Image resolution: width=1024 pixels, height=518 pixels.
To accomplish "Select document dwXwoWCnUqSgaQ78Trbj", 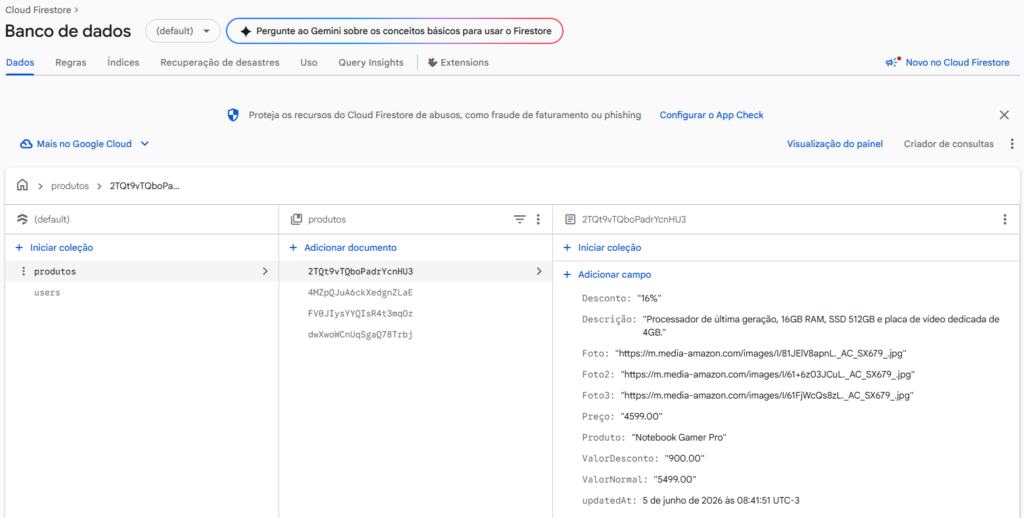I will (x=360, y=334).
